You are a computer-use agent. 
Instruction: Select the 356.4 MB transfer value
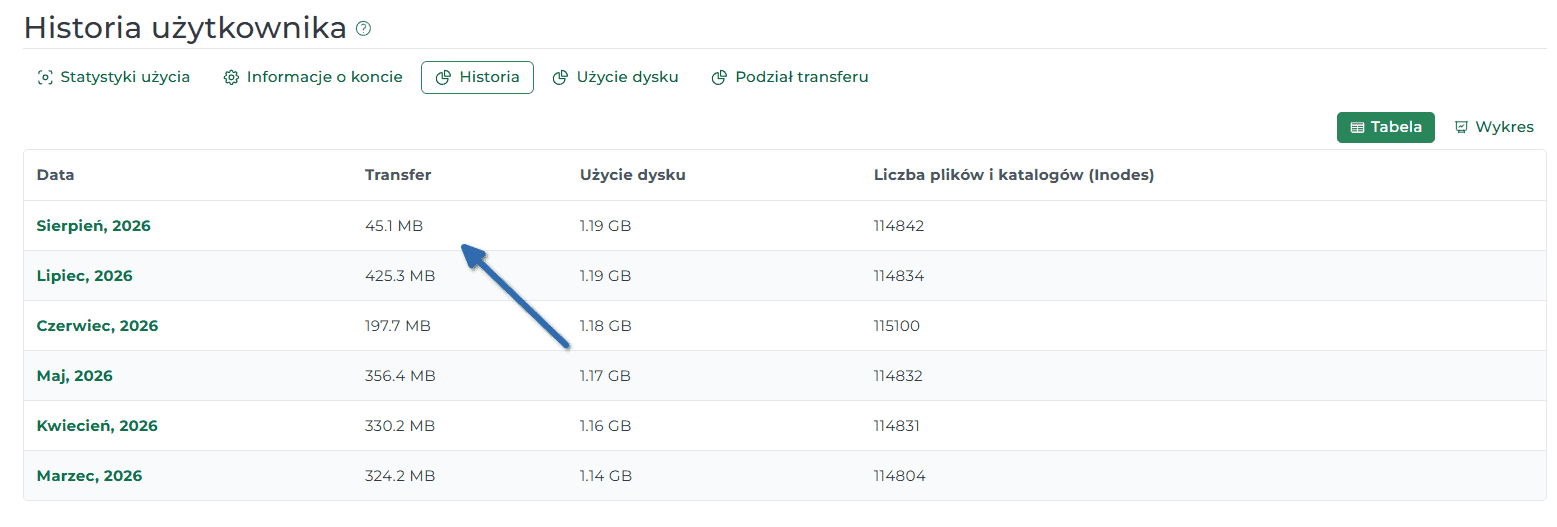coord(400,376)
